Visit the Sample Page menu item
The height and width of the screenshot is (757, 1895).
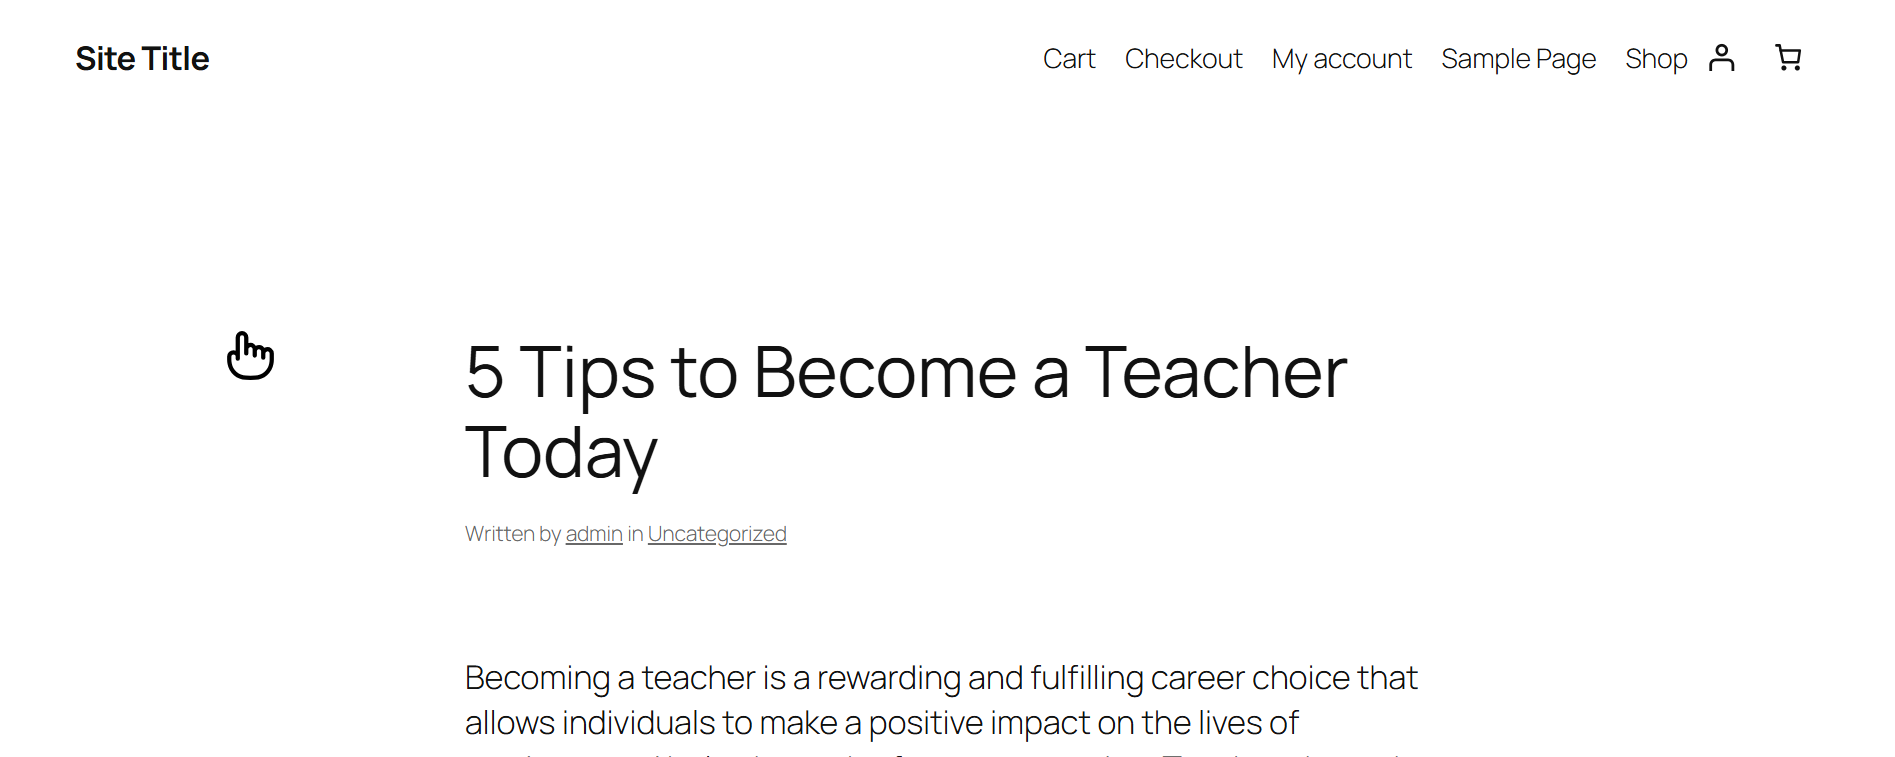coord(1518,59)
